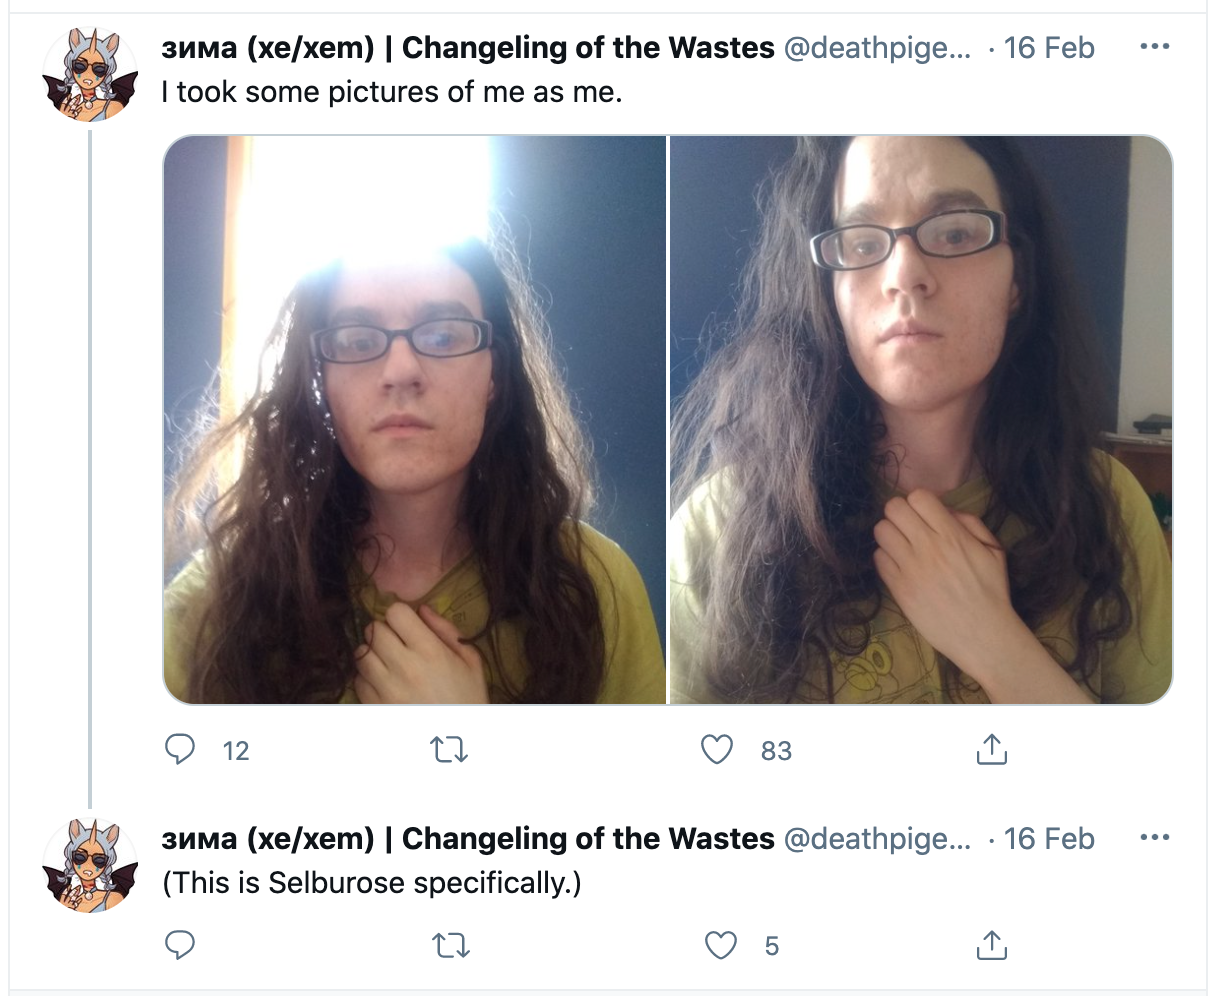Retweet the Selburose tweet

pos(448,945)
